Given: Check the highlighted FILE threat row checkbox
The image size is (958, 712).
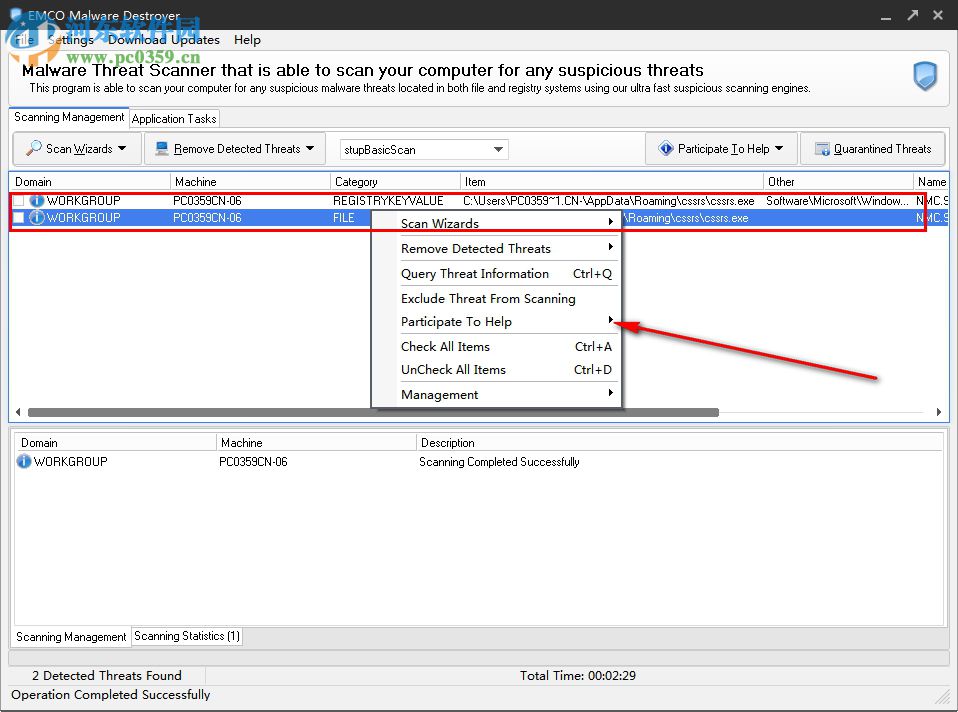Looking at the screenshot, I should click(x=17, y=217).
